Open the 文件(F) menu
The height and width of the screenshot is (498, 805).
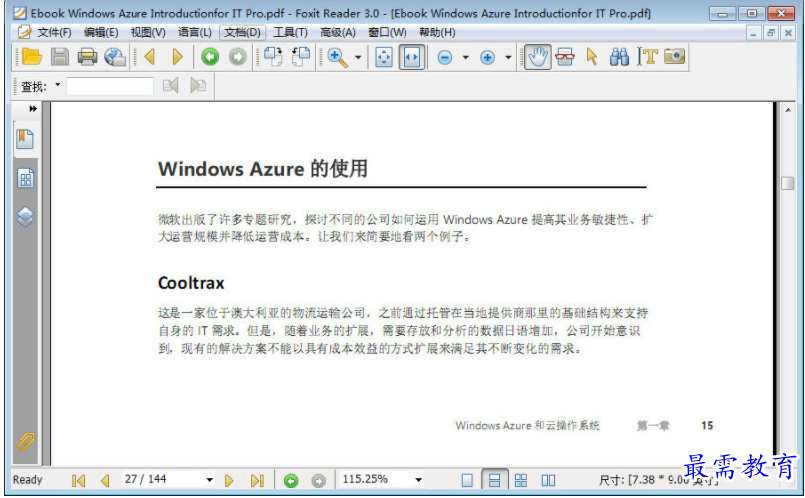[x=54, y=32]
